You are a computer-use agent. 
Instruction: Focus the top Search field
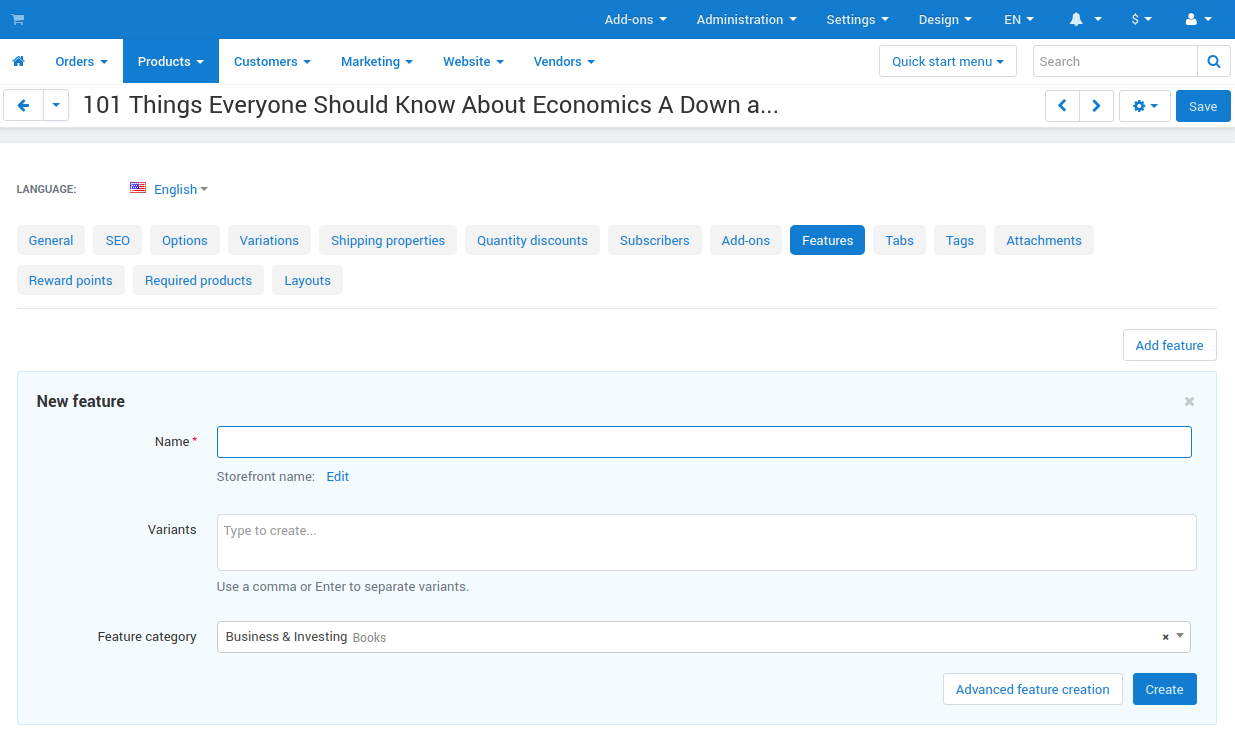point(1115,61)
